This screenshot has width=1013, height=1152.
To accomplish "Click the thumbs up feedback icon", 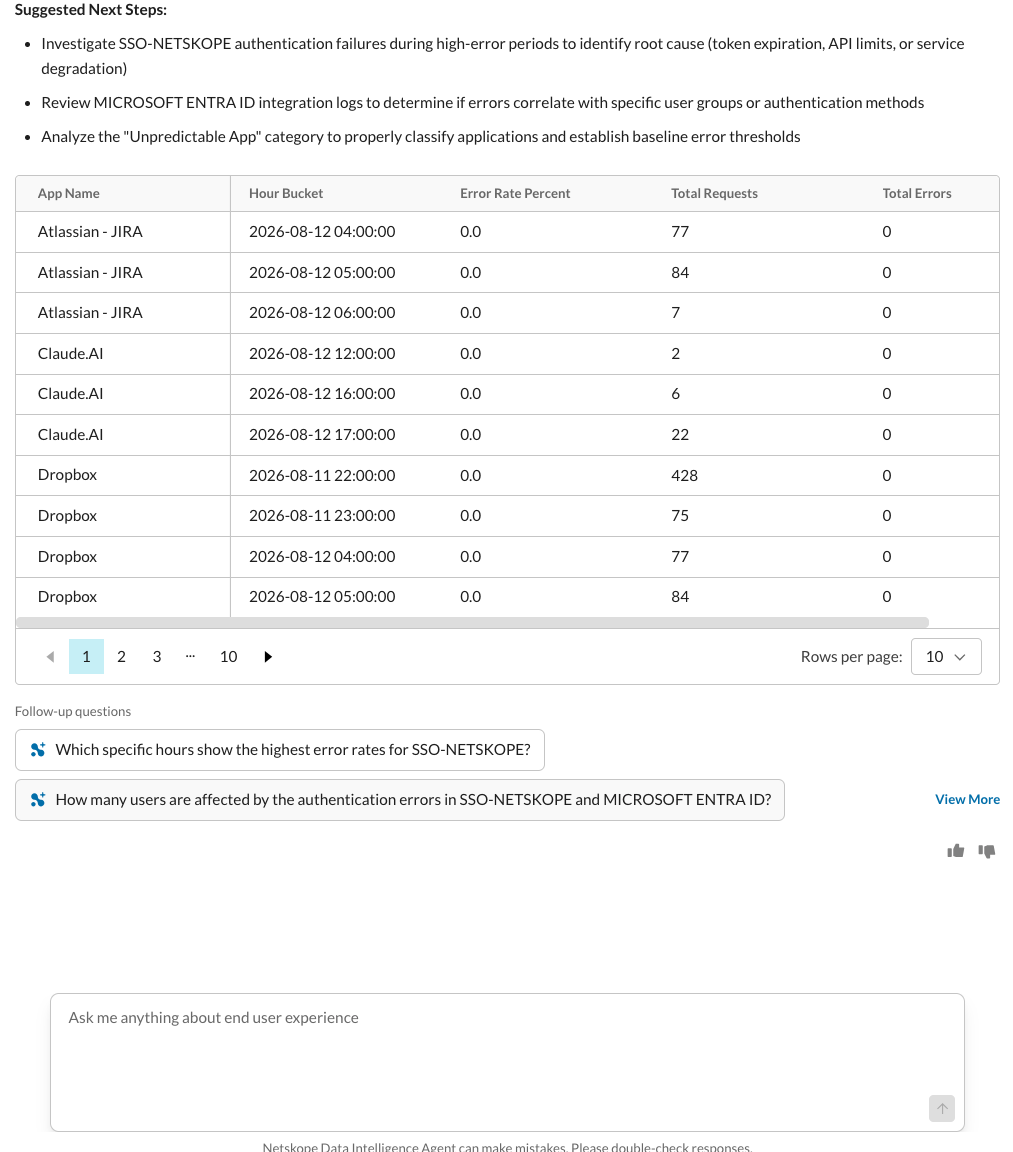I will tap(955, 851).
